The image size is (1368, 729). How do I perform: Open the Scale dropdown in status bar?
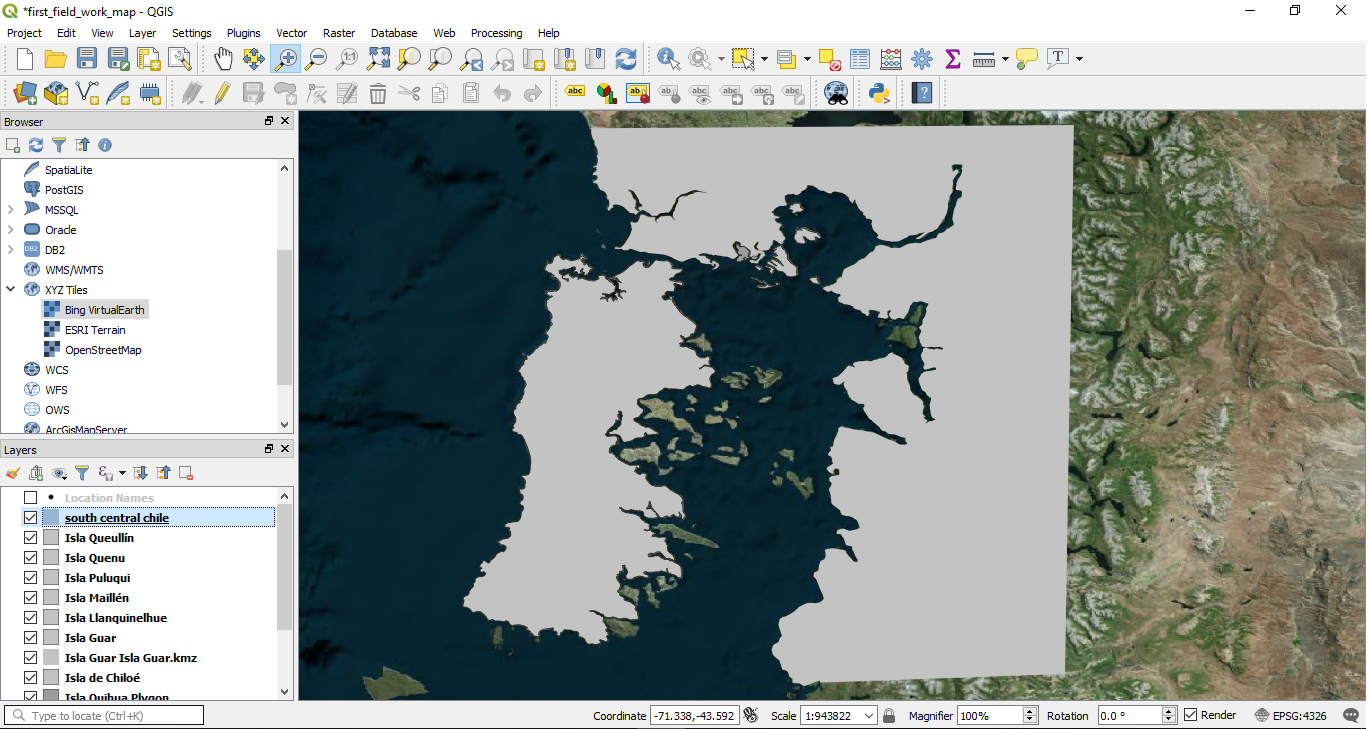[x=869, y=716]
